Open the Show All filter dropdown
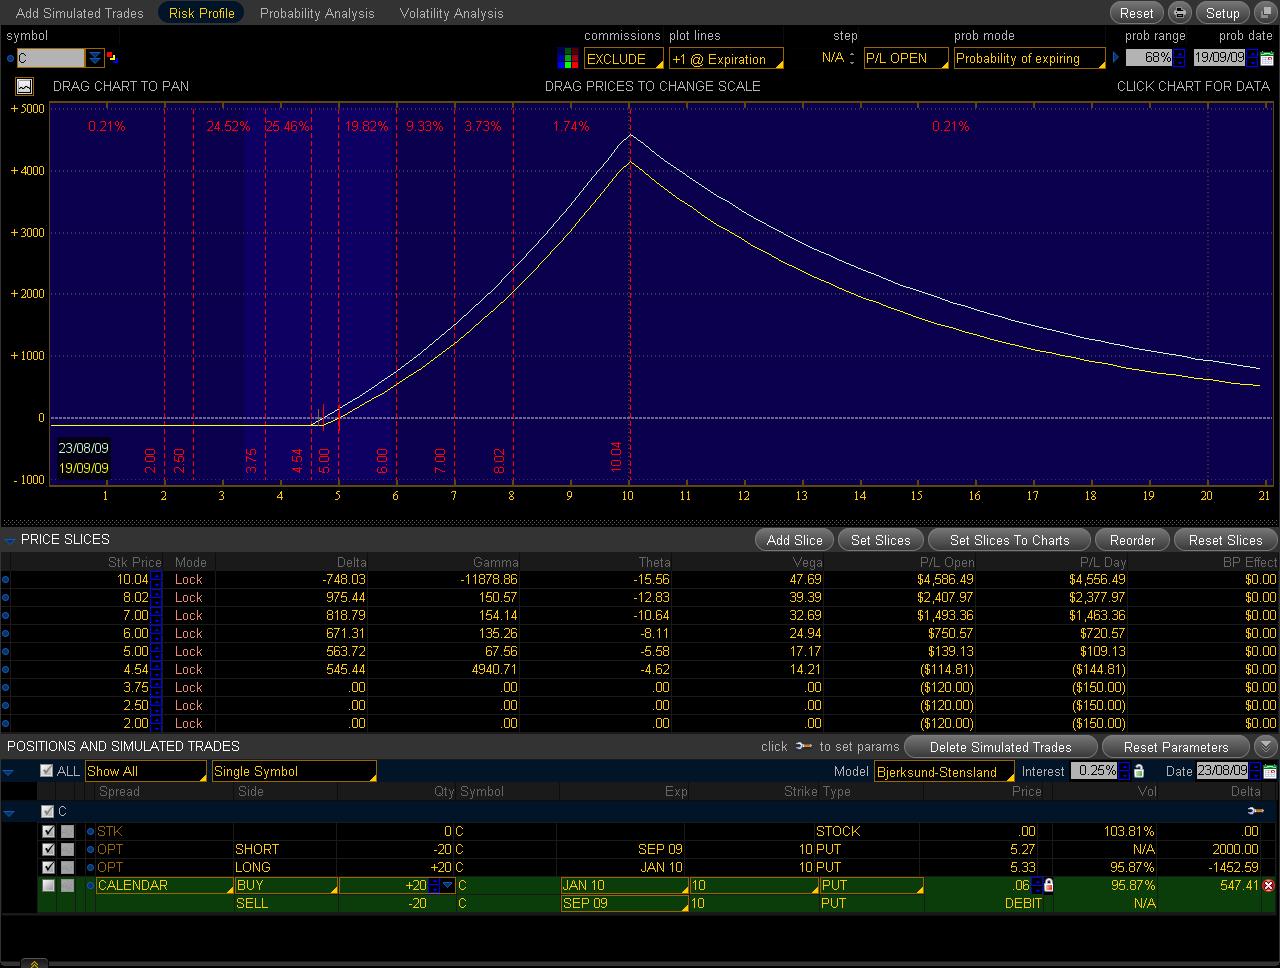1280x968 pixels. click(x=145, y=771)
